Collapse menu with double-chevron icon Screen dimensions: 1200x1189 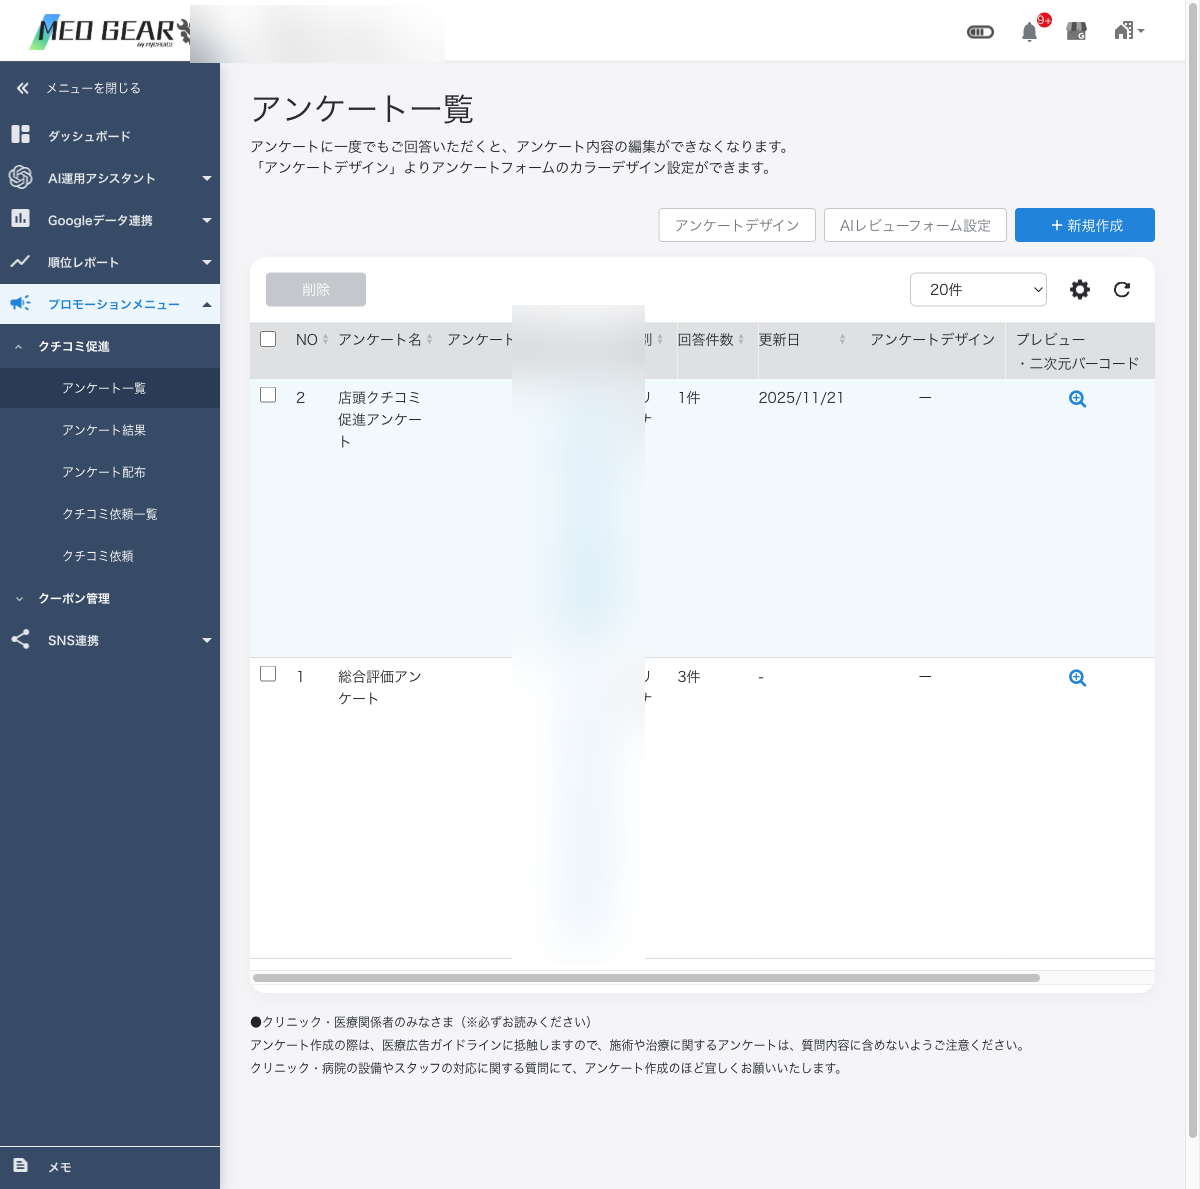coord(22,88)
